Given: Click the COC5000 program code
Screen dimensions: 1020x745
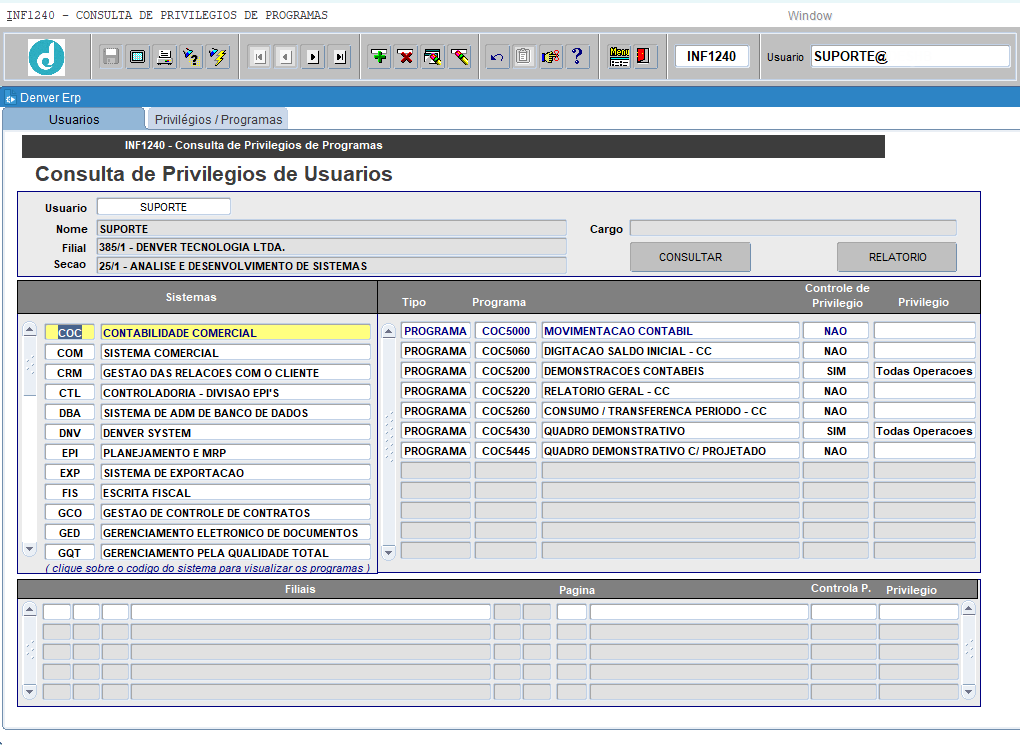Looking at the screenshot, I should tap(505, 331).
